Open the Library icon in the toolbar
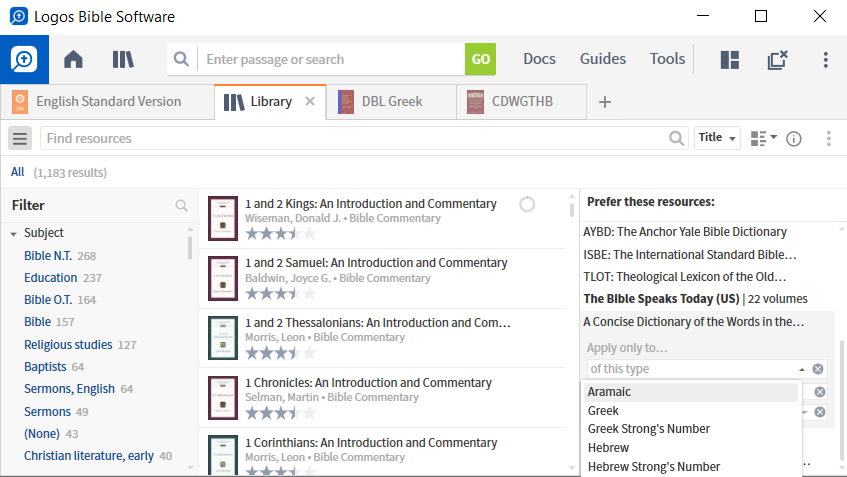This screenshot has width=847, height=477. [123, 59]
